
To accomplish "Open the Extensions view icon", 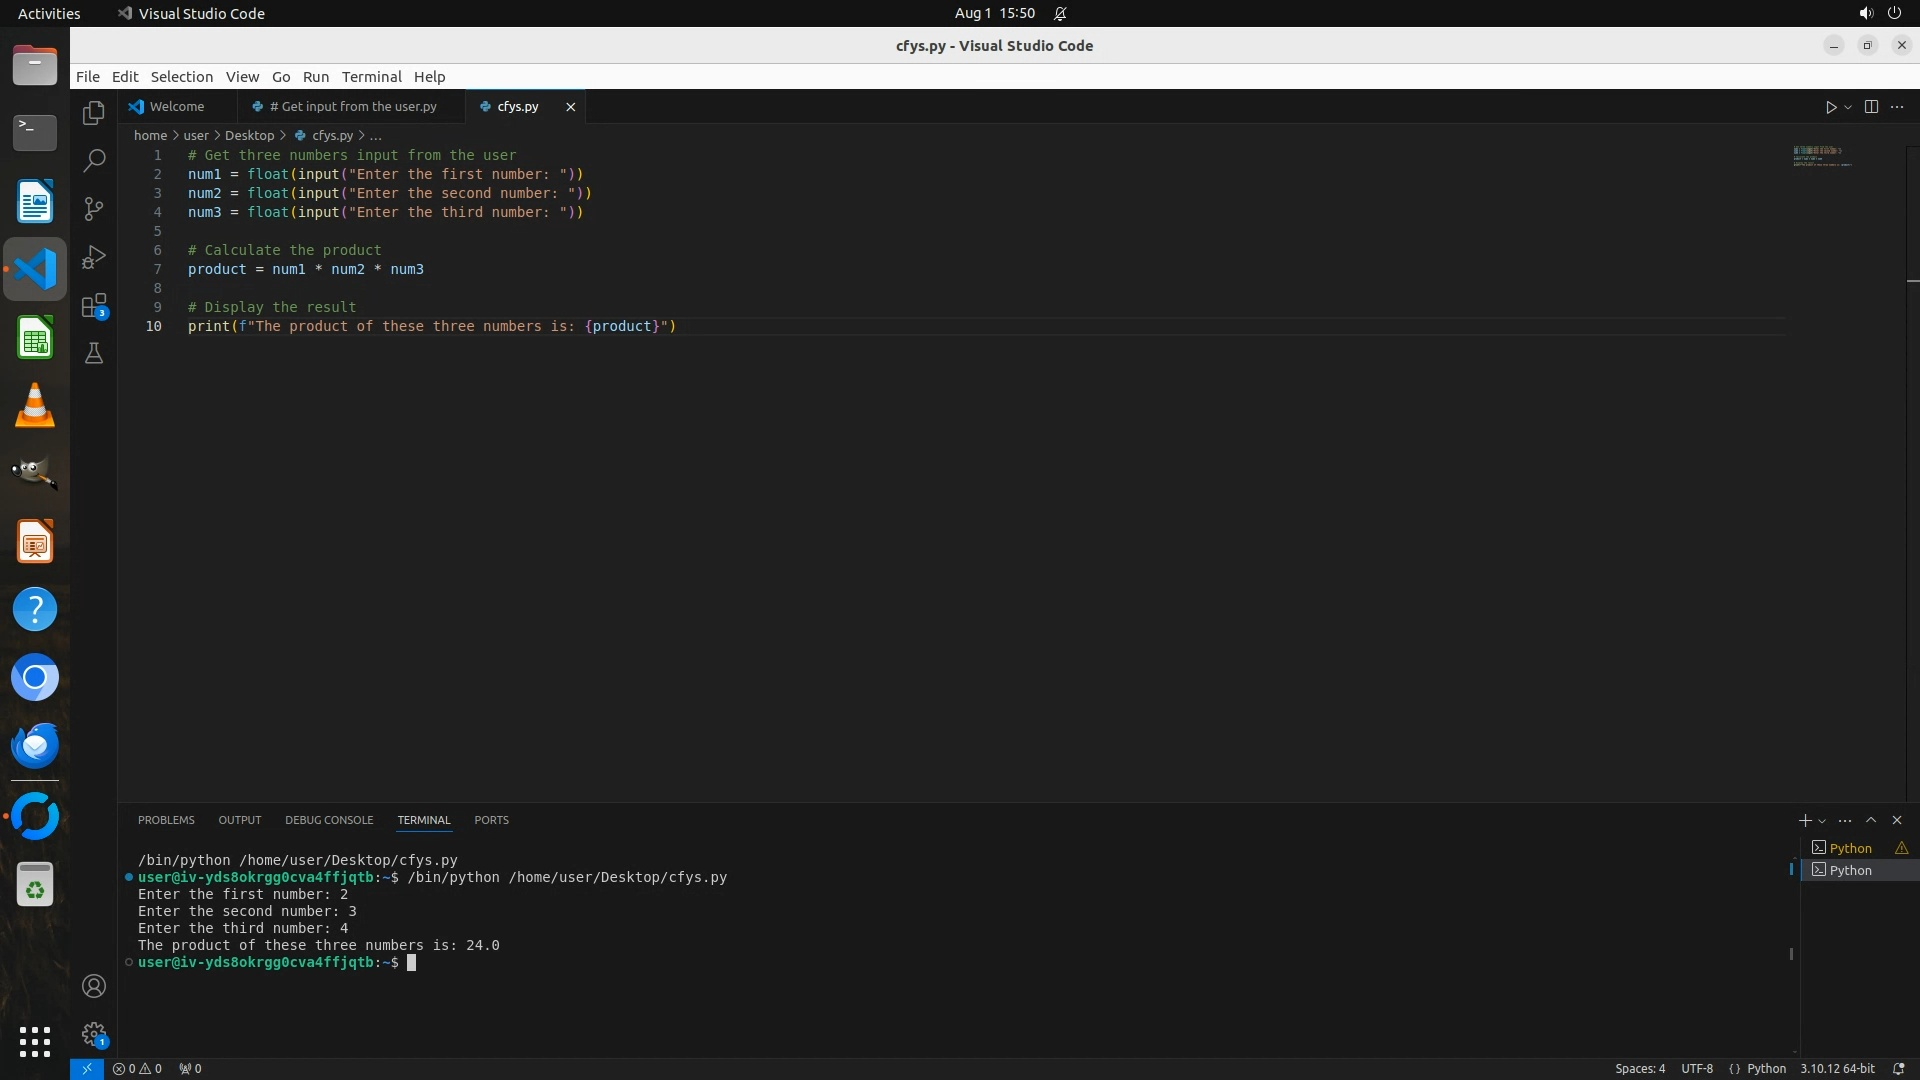I will [x=94, y=305].
